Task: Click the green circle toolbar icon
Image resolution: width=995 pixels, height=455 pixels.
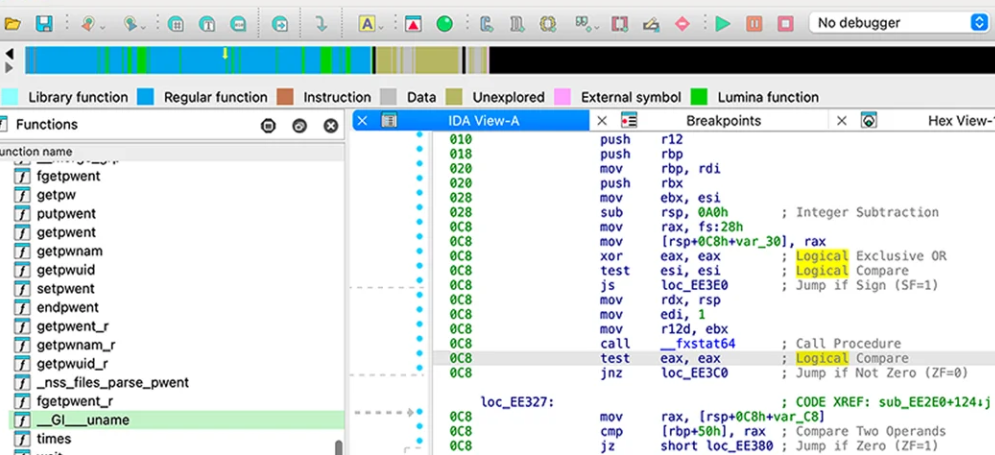Action: [x=444, y=22]
